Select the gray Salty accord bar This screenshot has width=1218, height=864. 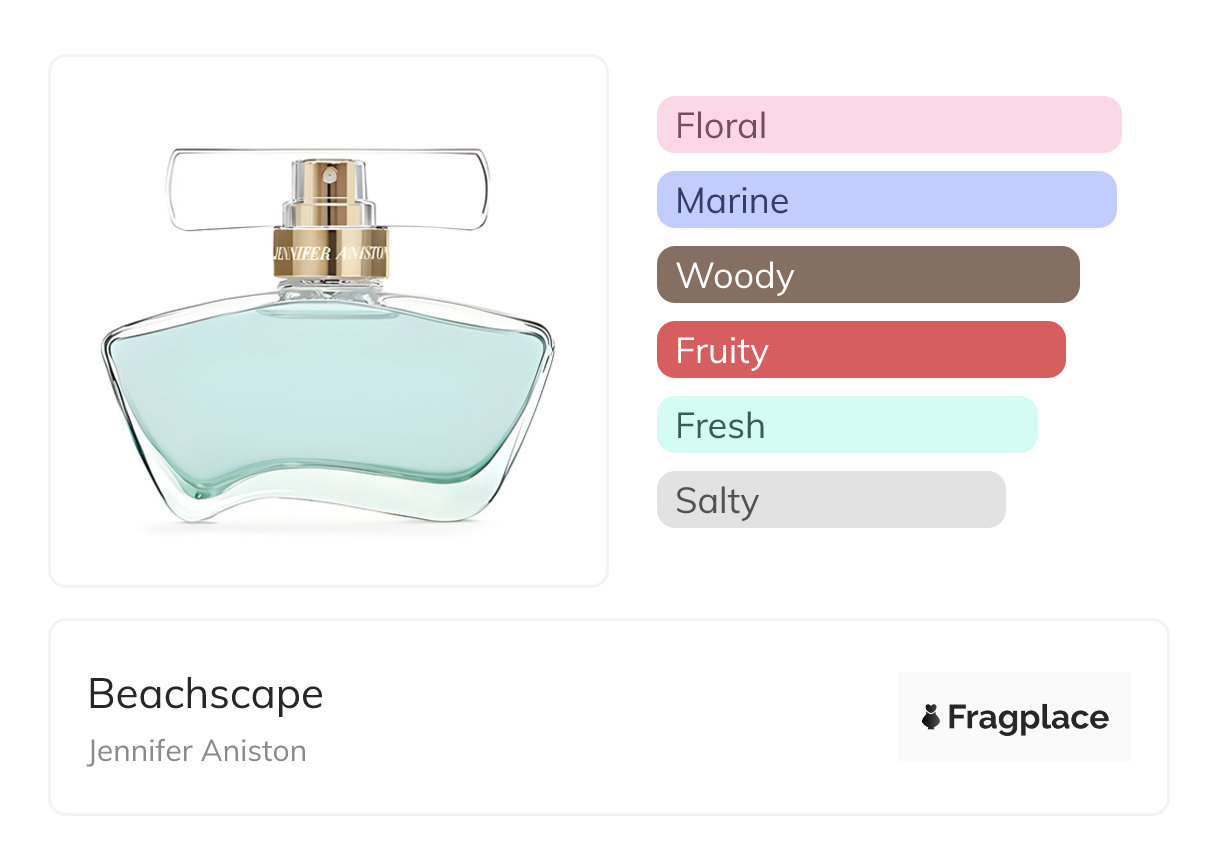(x=830, y=500)
